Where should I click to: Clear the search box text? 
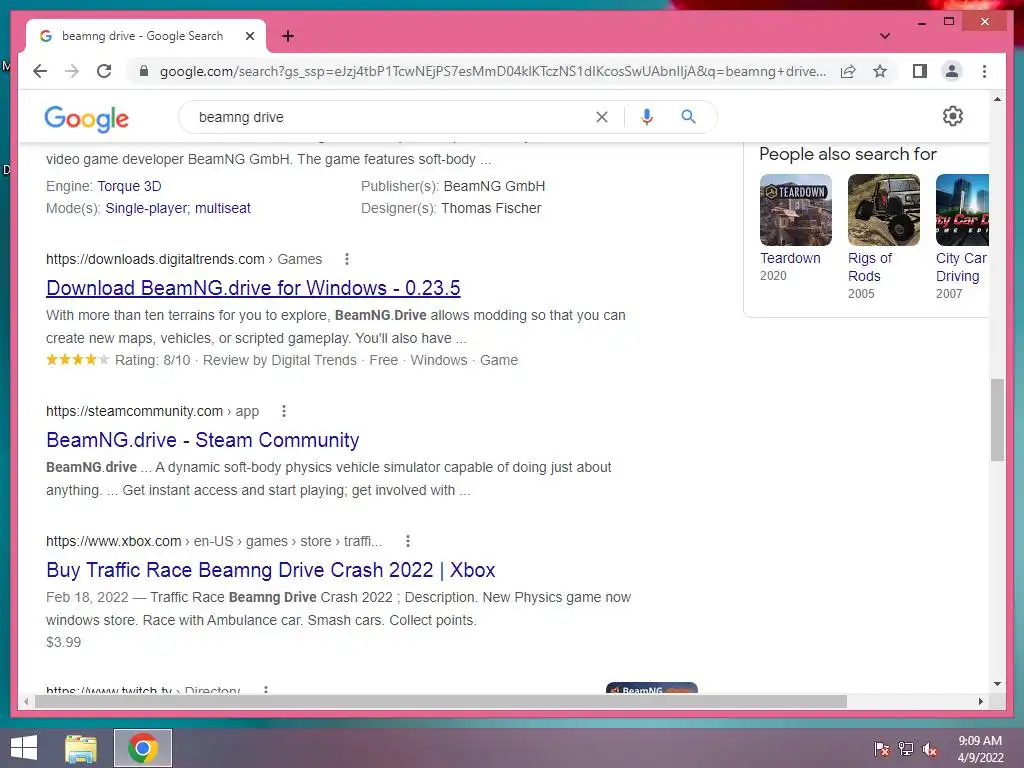coord(601,117)
